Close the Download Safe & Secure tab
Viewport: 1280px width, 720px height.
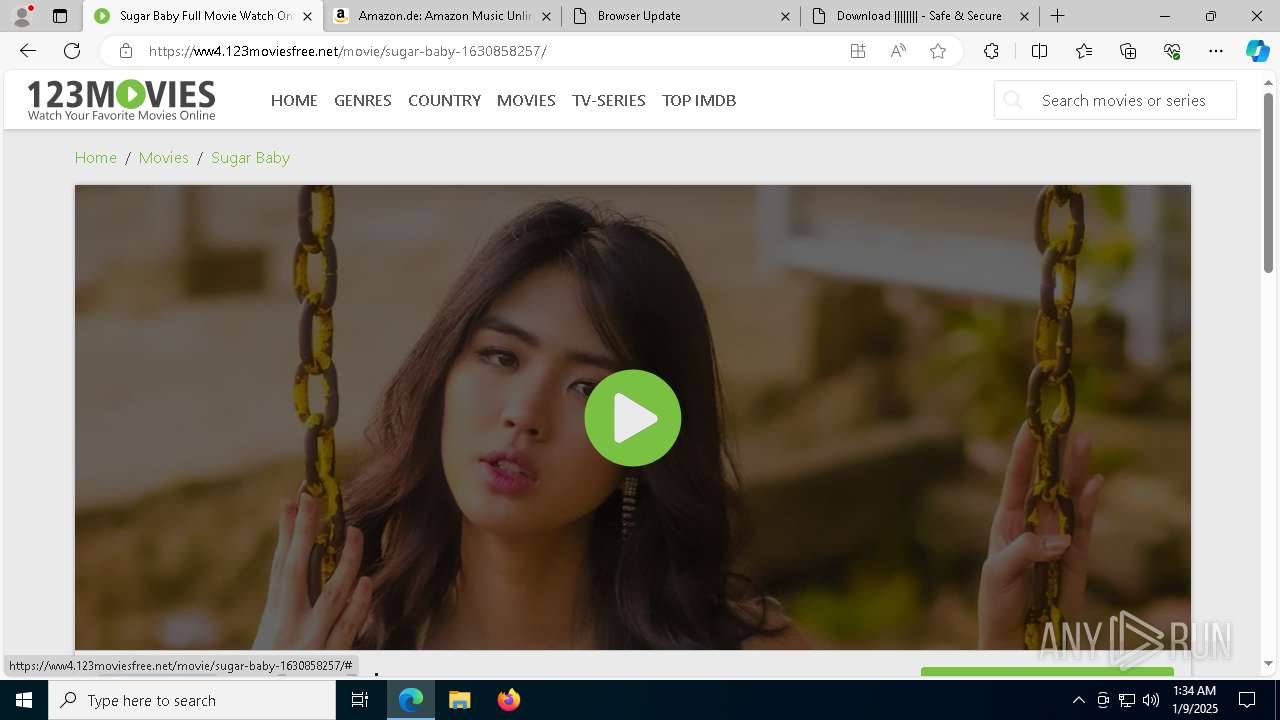point(1024,16)
